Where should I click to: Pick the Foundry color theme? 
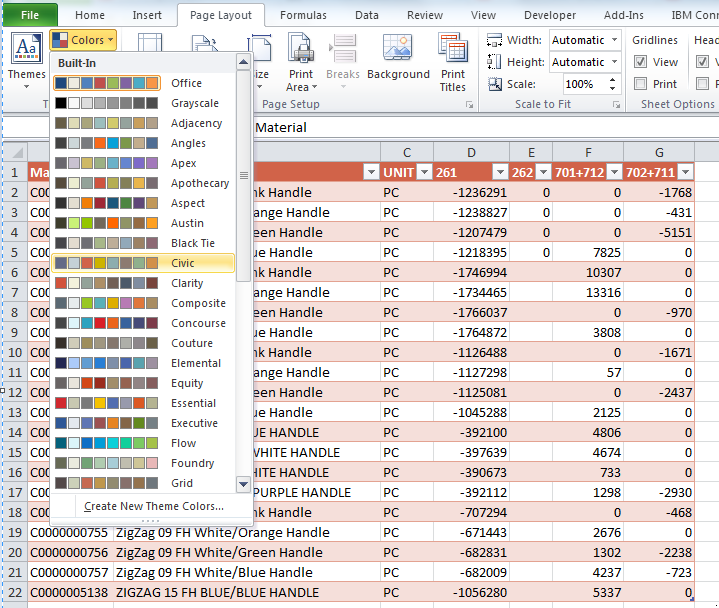coord(144,463)
